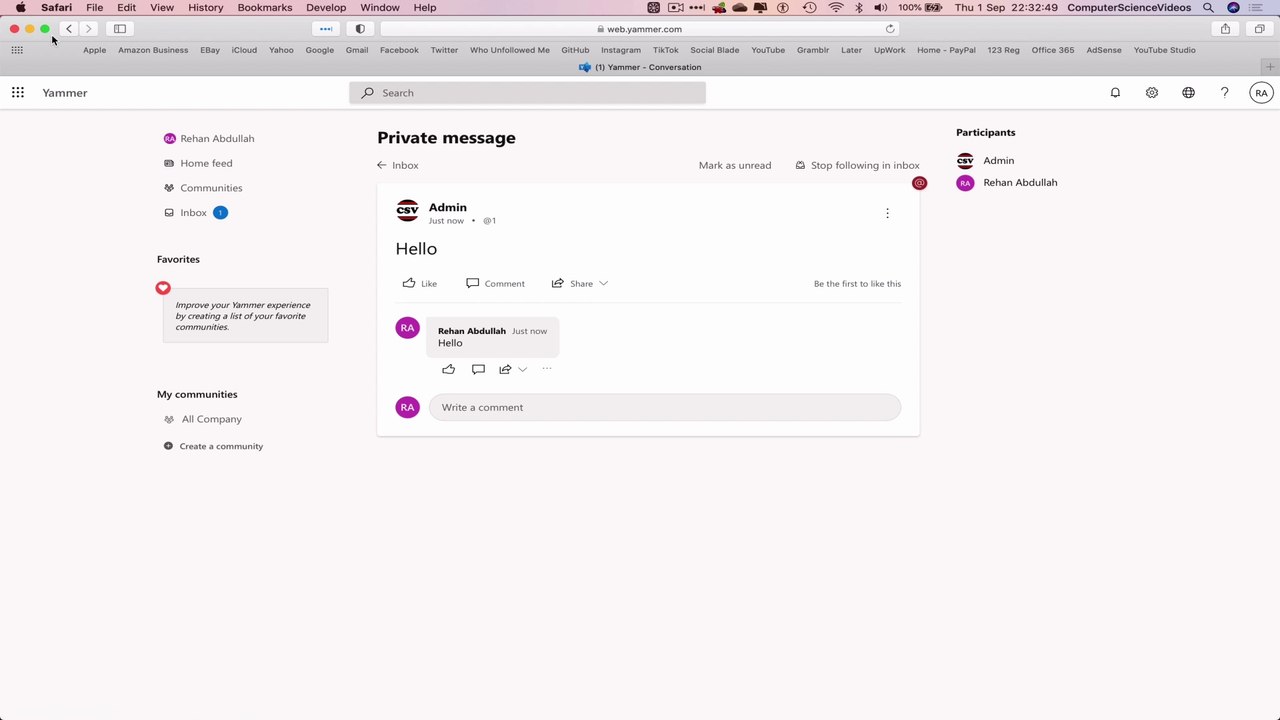The width and height of the screenshot is (1280, 720).
Task: Click the Yammer search box
Action: (x=527, y=93)
